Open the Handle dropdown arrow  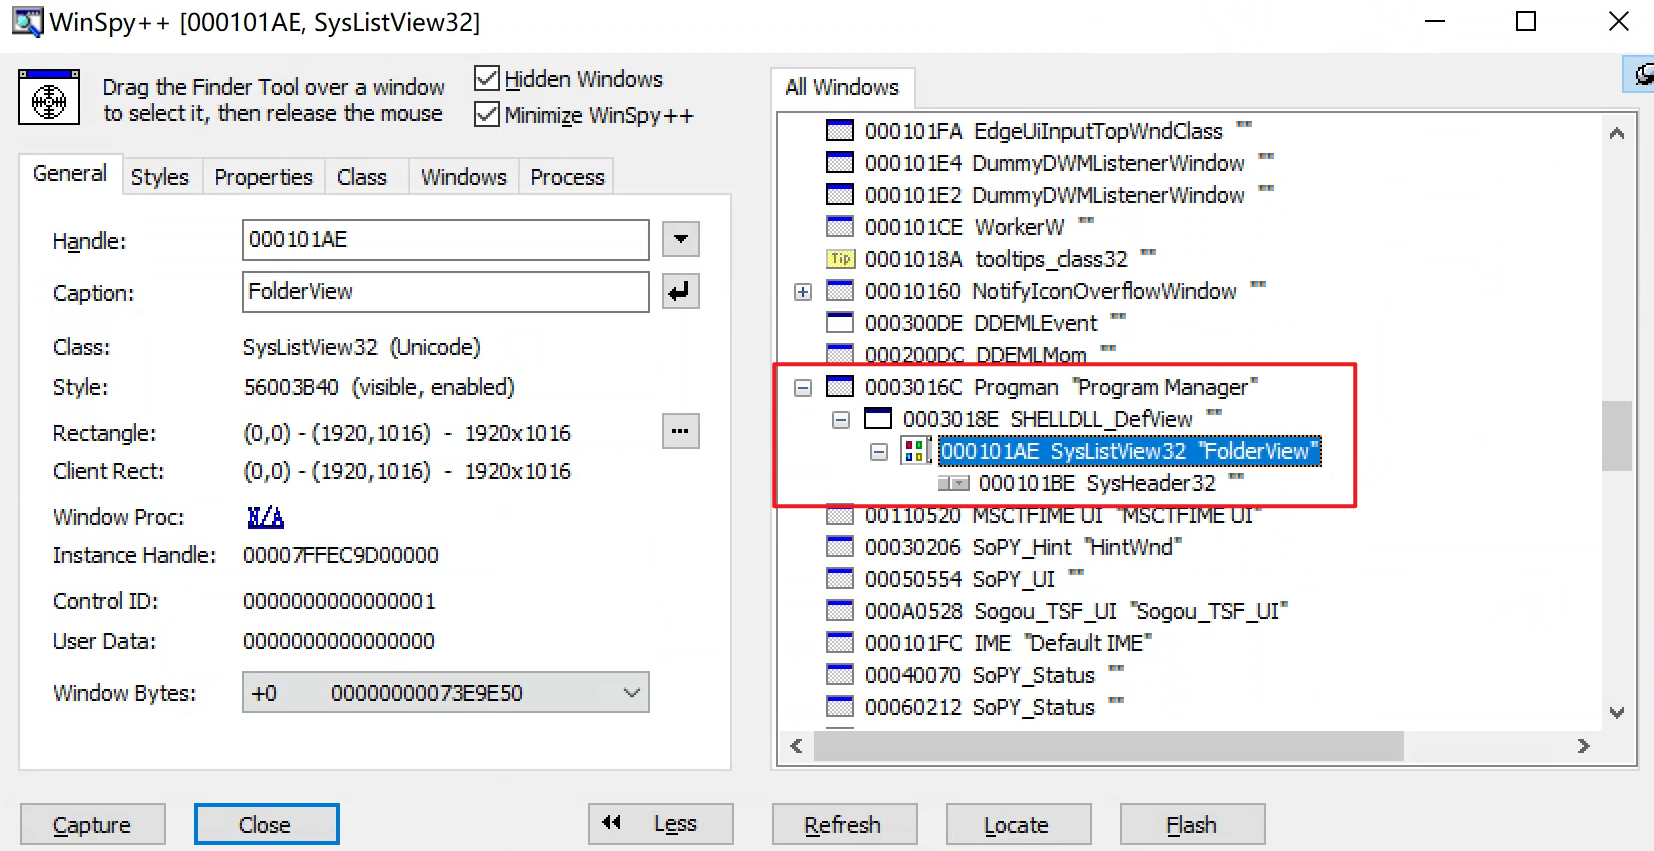[680, 240]
